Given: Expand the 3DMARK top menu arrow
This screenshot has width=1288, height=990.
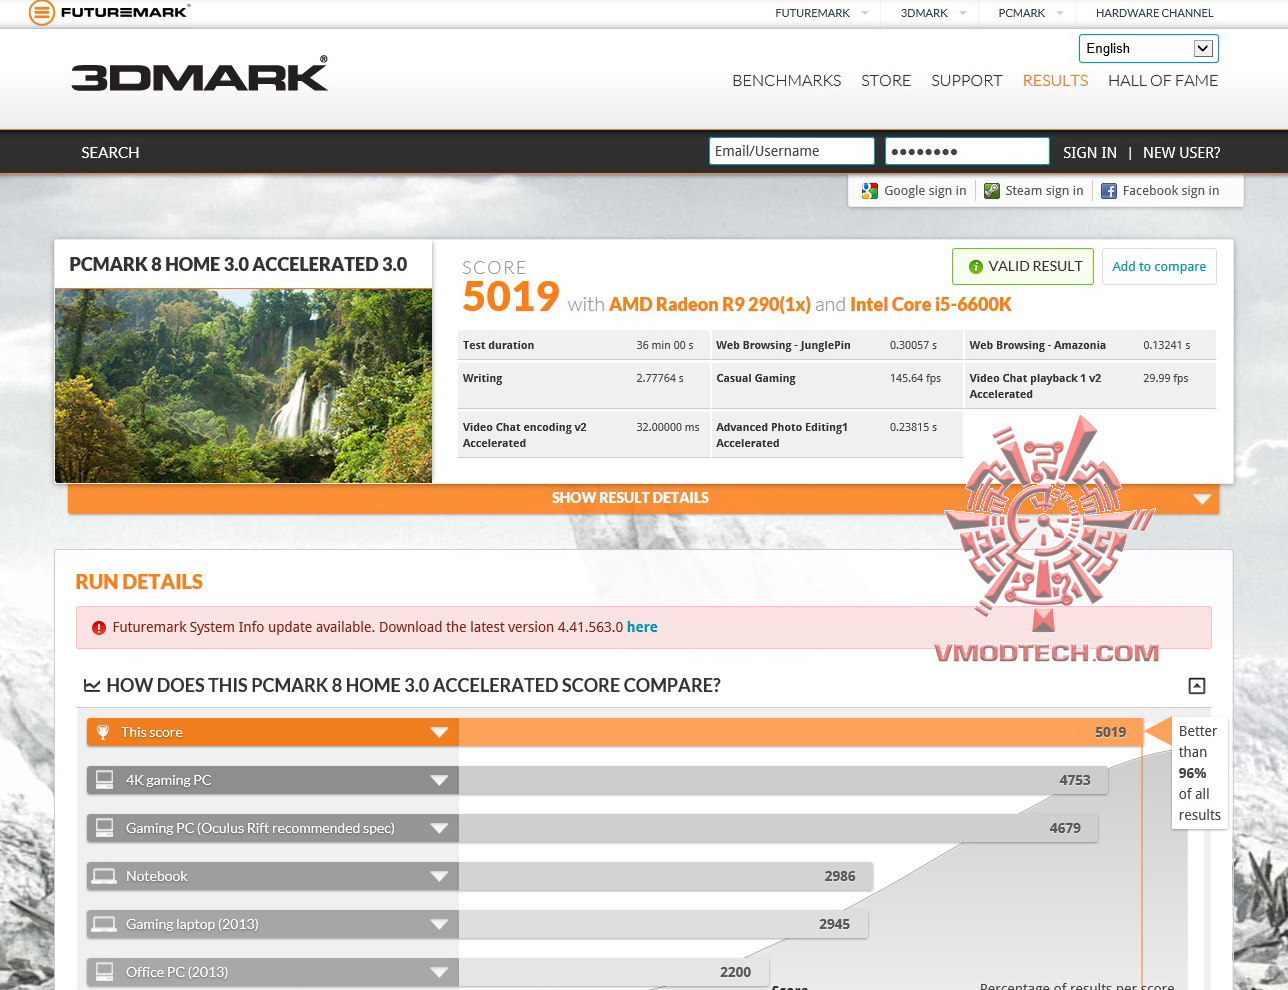Looking at the screenshot, I should pos(963,13).
